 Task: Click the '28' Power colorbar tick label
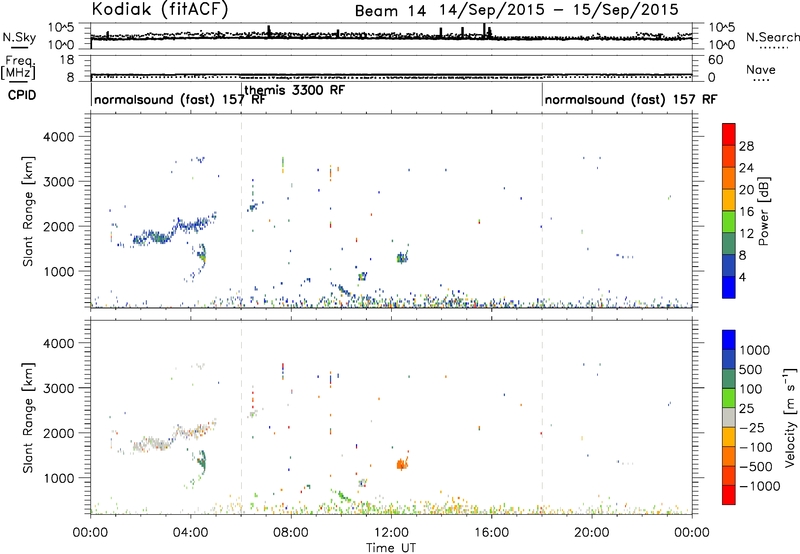746,146
